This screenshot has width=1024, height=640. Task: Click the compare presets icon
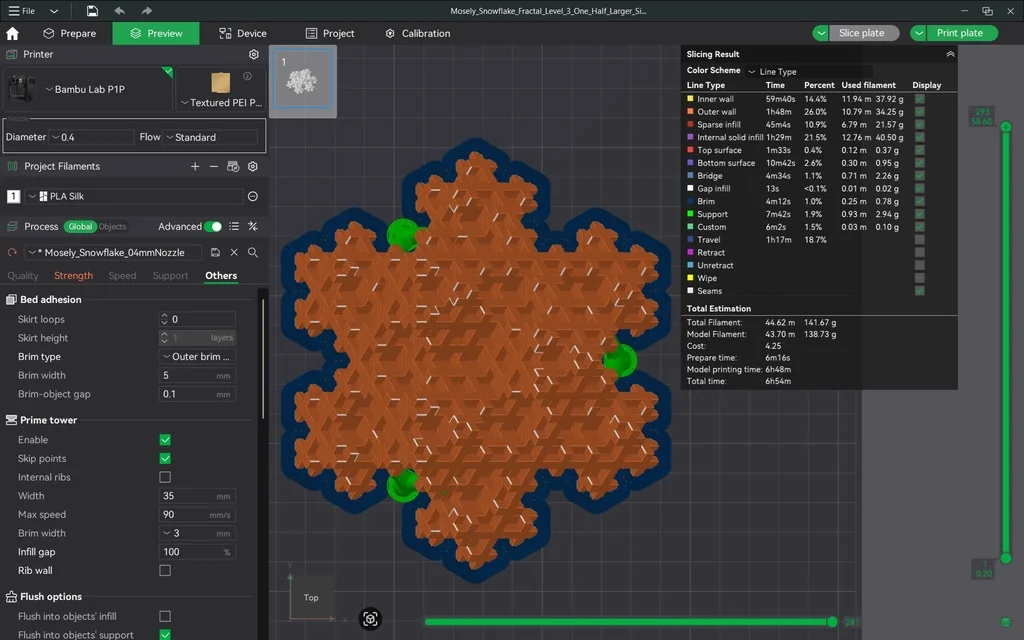(x=253, y=227)
